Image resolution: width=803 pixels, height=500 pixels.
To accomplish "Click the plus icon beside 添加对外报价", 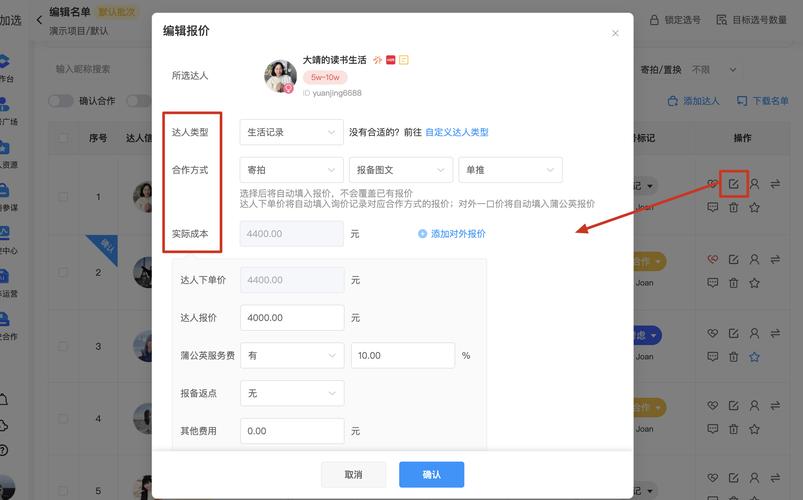I will [422, 234].
